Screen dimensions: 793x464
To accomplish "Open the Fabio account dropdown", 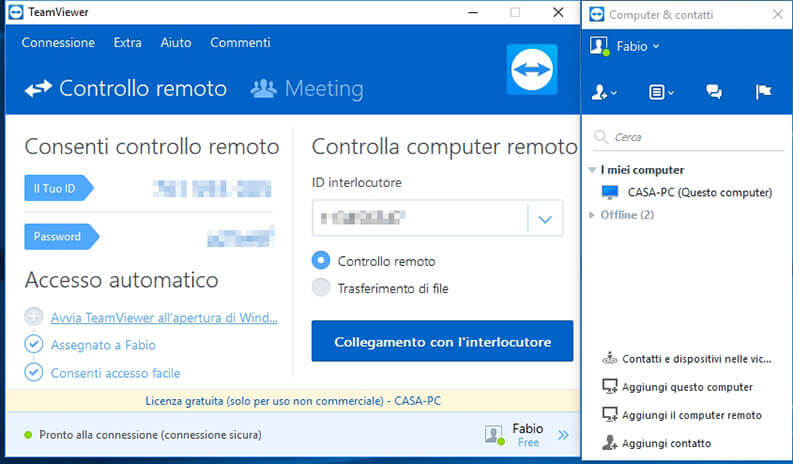I will pos(637,46).
